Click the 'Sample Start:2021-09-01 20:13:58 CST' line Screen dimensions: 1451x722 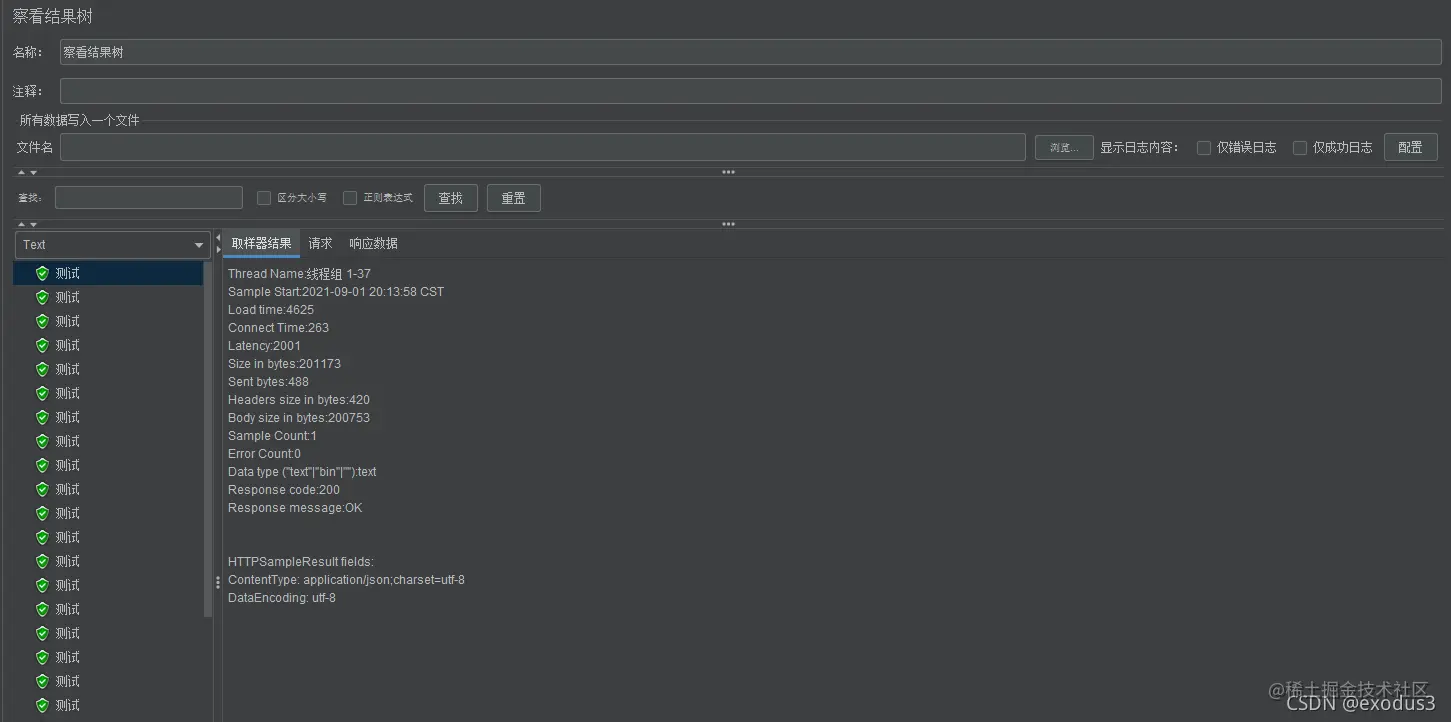336,292
